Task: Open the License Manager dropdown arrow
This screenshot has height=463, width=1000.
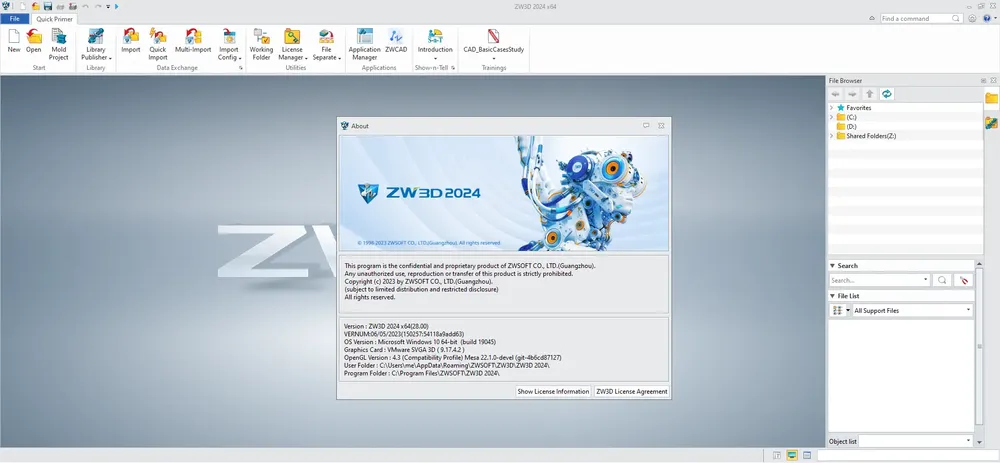Action: tap(307, 58)
